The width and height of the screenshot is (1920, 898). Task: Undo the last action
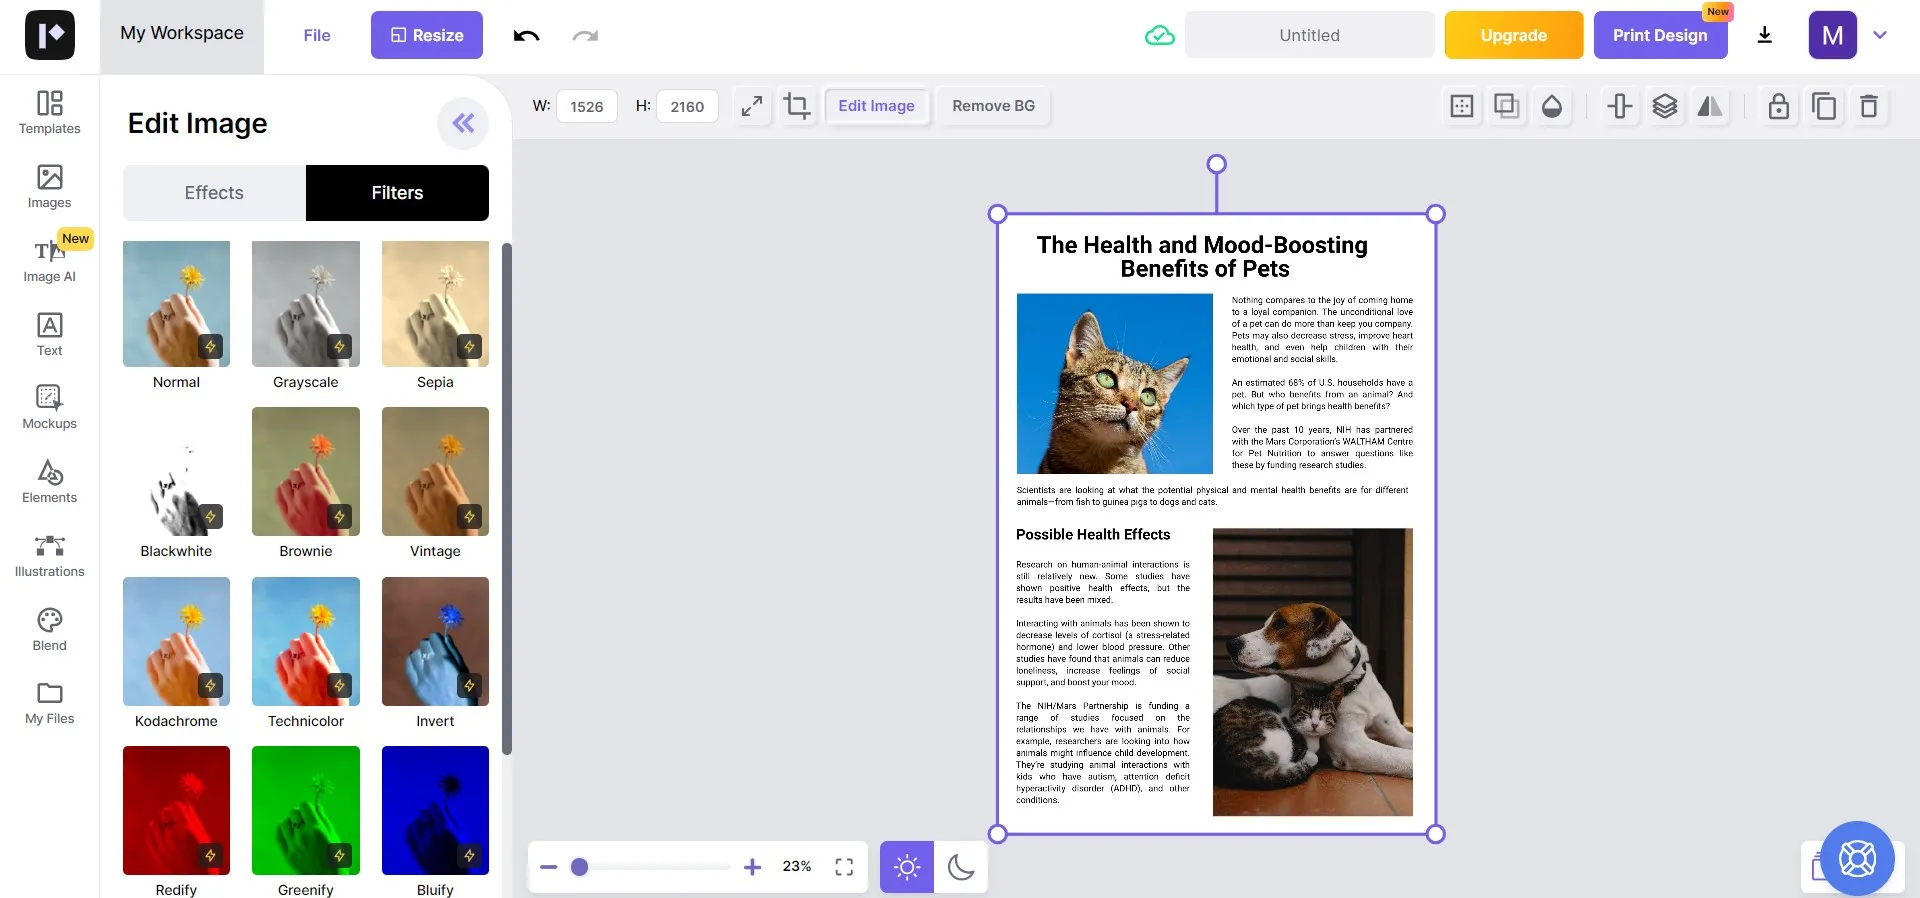[527, 35]
